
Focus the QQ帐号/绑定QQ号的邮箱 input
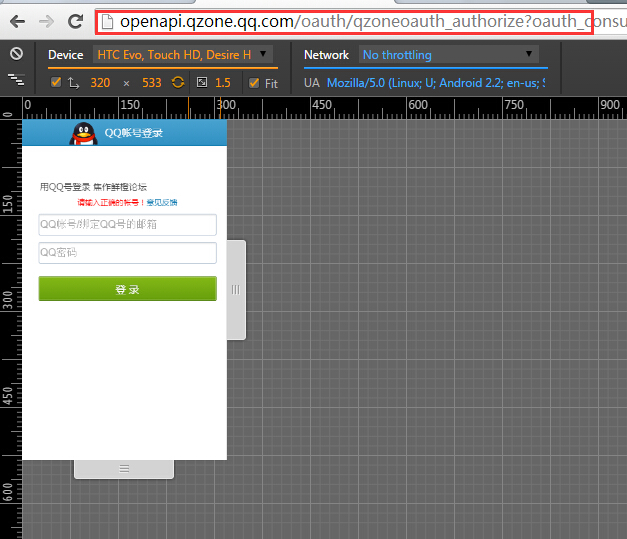coord(128,225)
